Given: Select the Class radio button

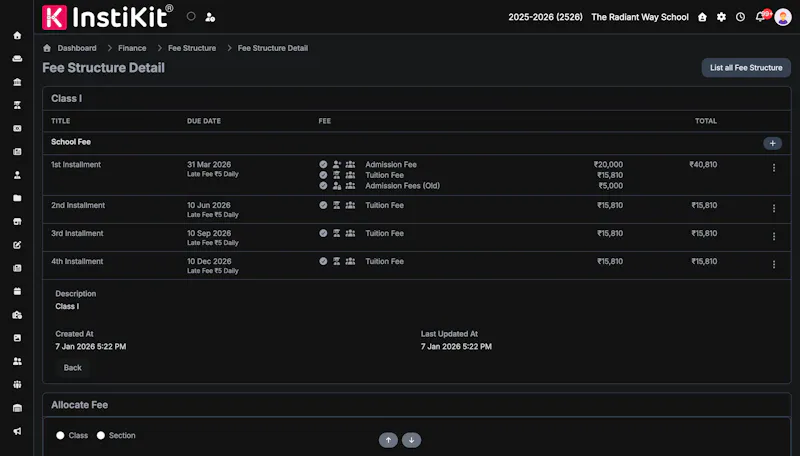Looking at the screenshot, I should 60,435.
